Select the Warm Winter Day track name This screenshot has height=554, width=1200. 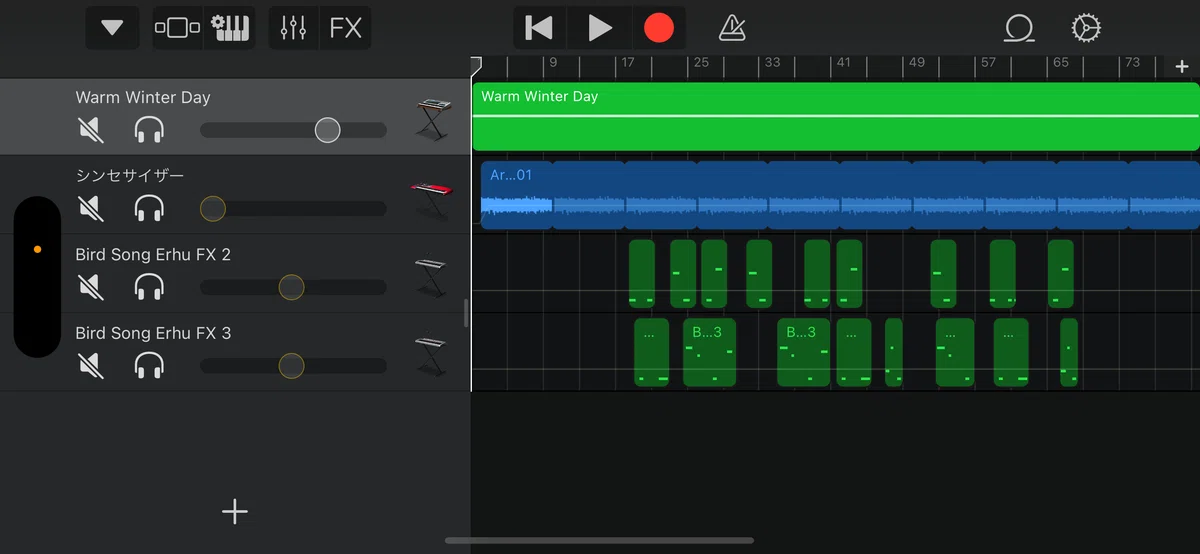[x=143, y=97]
